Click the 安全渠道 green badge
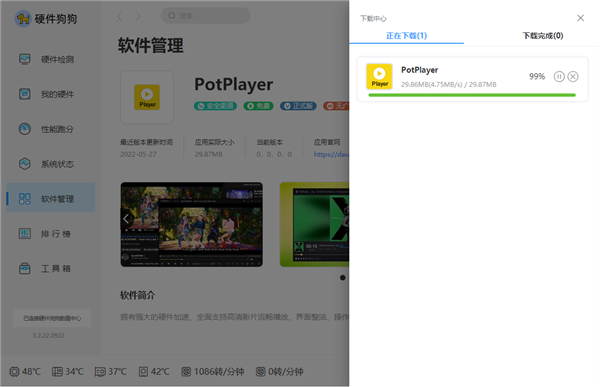The width and height of the screenshot is (600, 387). 215,106
